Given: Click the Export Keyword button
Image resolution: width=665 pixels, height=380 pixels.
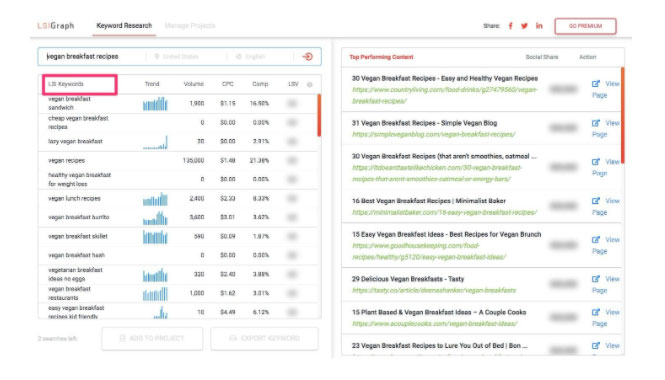Looking at the screenshot, I should pos(264,338).
